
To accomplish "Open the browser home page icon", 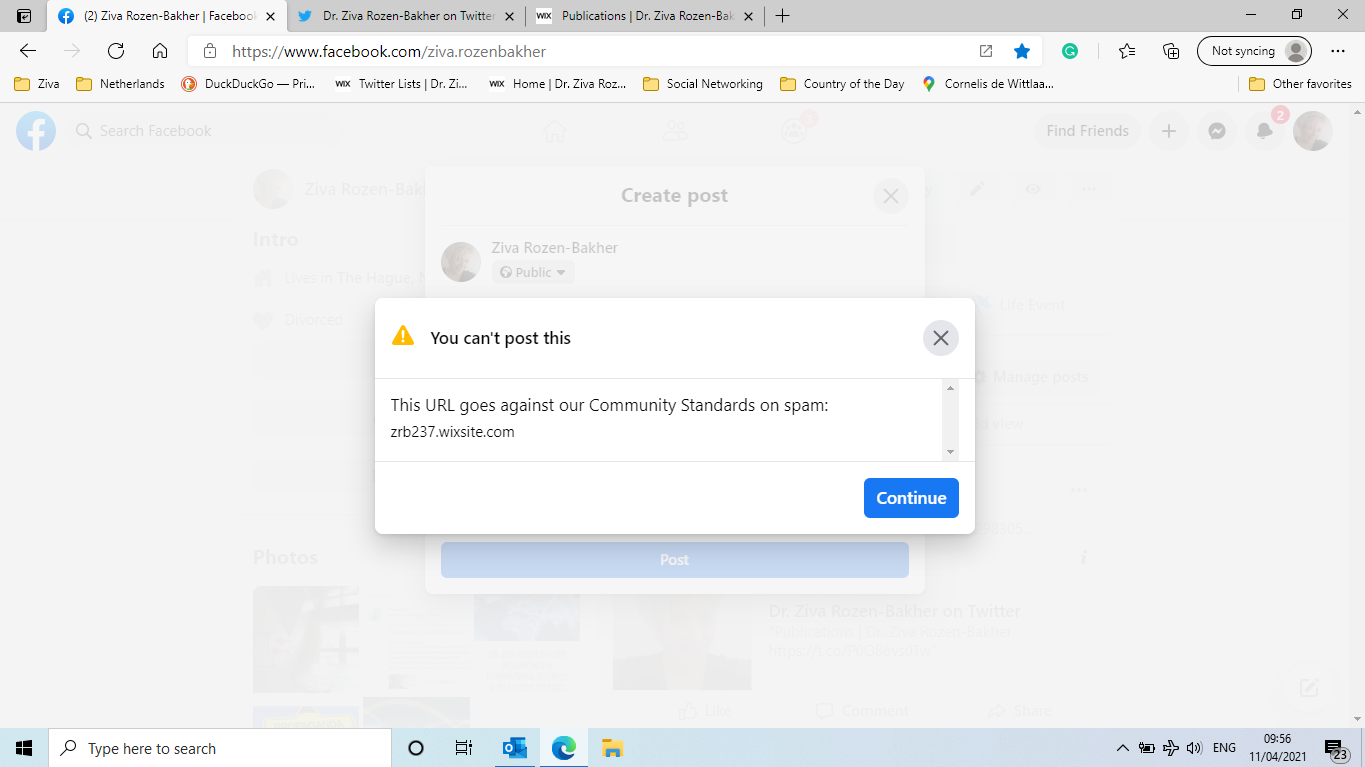I will 160,51.
